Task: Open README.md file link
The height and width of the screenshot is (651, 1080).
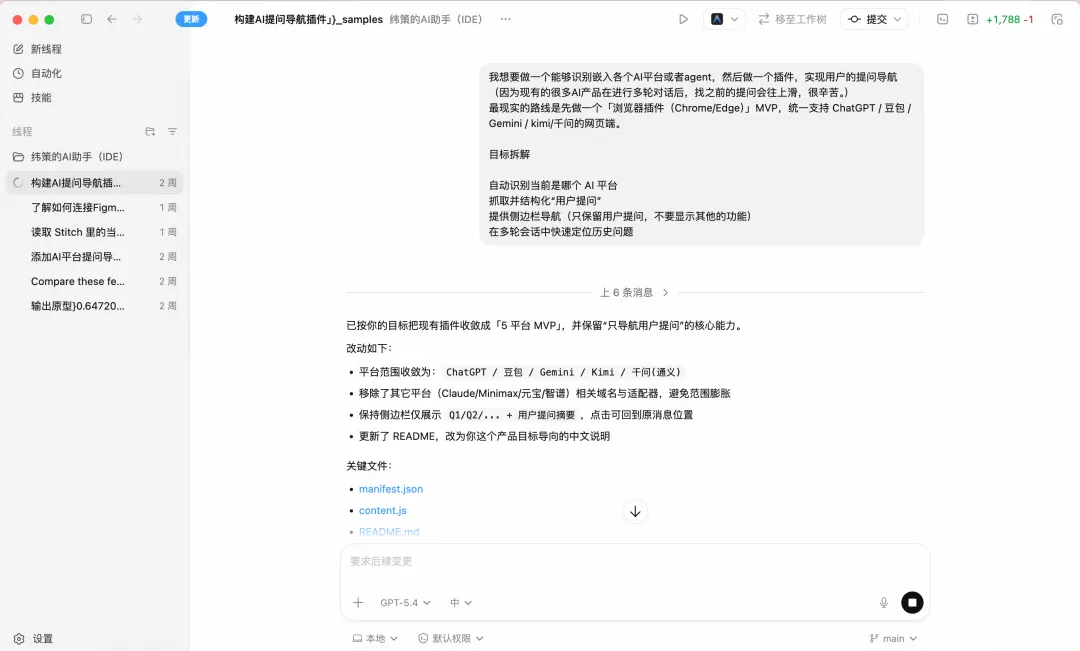Action: pos(388,532)
